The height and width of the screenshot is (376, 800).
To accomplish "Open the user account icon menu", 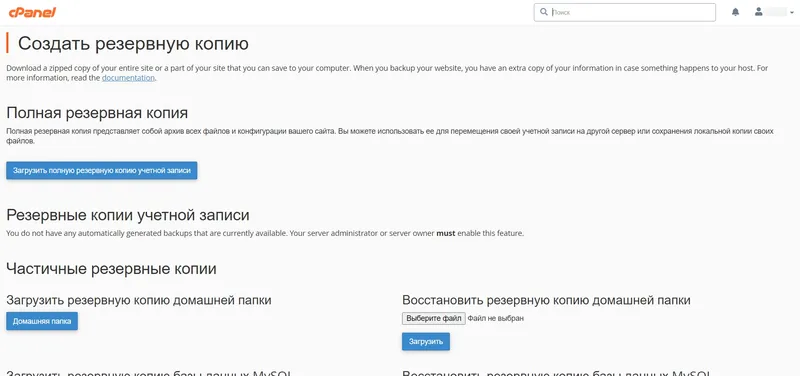I will 759,12.
